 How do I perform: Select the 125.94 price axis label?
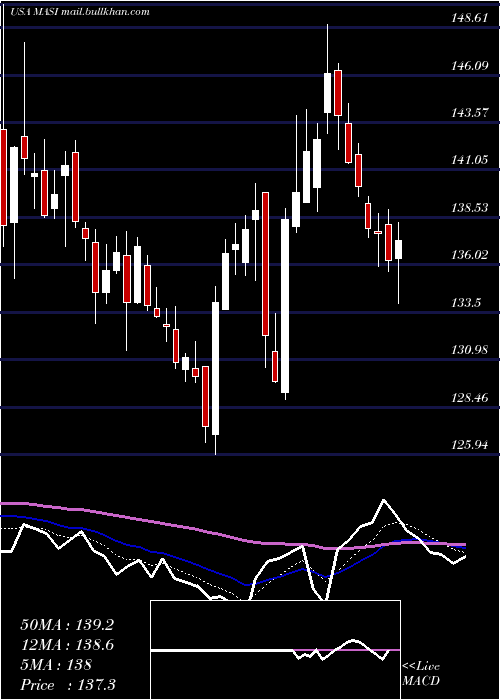[x=470, y=445]
